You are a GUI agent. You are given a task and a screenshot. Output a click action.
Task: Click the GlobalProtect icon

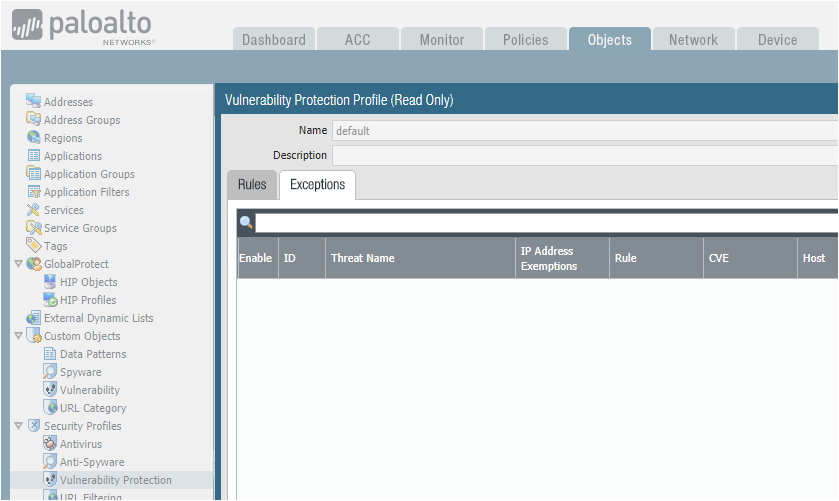(34, 263)
